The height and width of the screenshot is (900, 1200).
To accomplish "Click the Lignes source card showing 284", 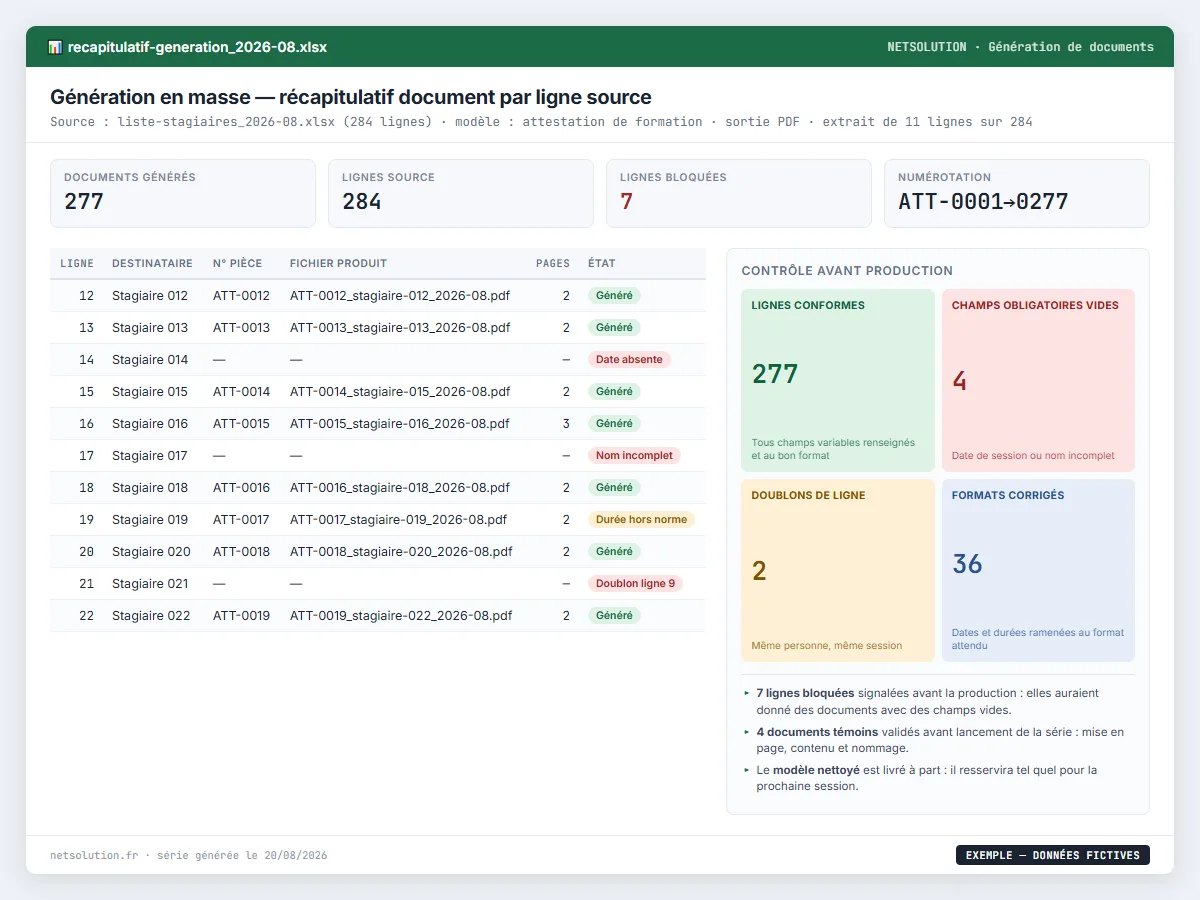I will click(461, 194).
